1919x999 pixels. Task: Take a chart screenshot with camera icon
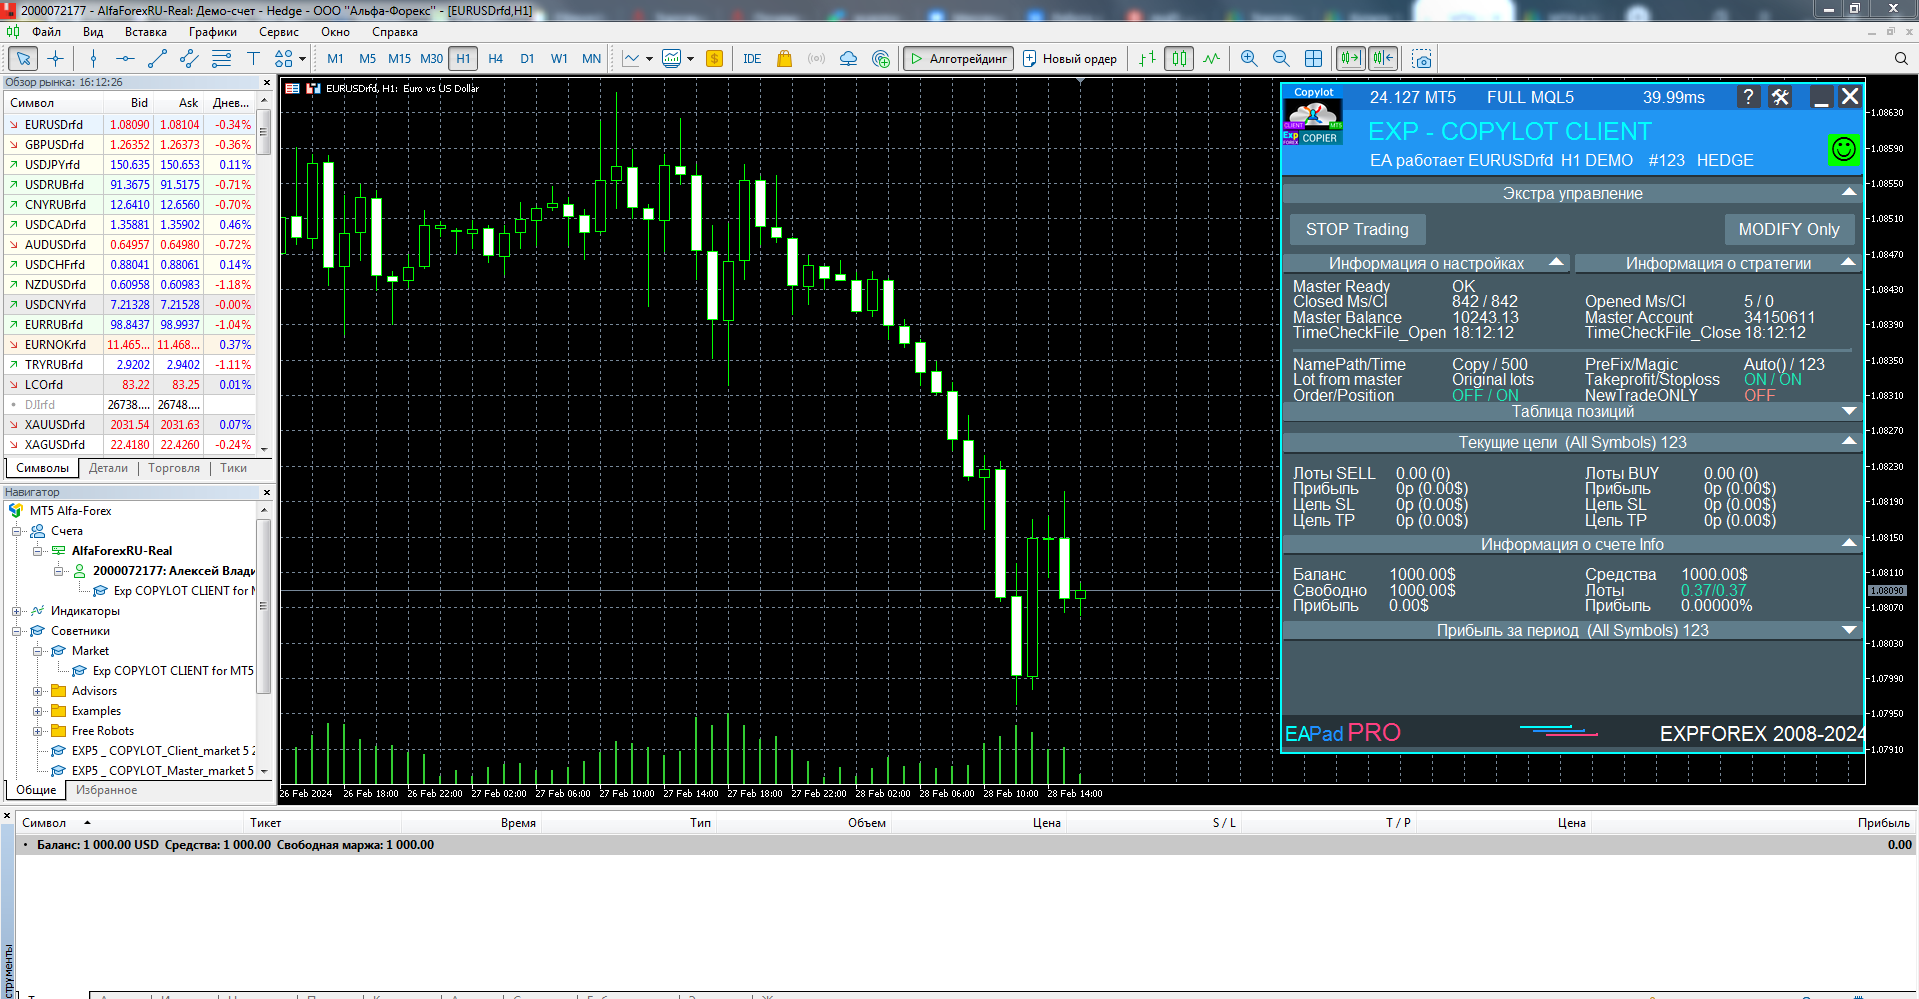tap(1421, 59)
